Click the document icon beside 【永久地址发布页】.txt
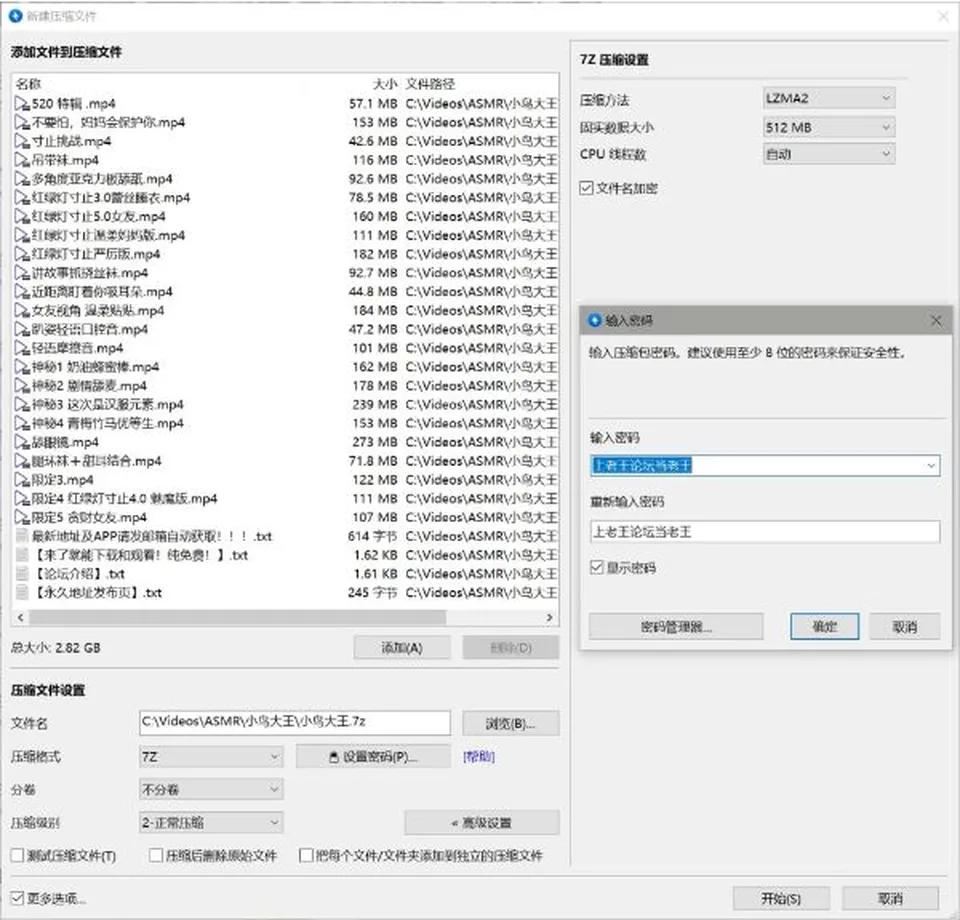 [x=22, y=593]
